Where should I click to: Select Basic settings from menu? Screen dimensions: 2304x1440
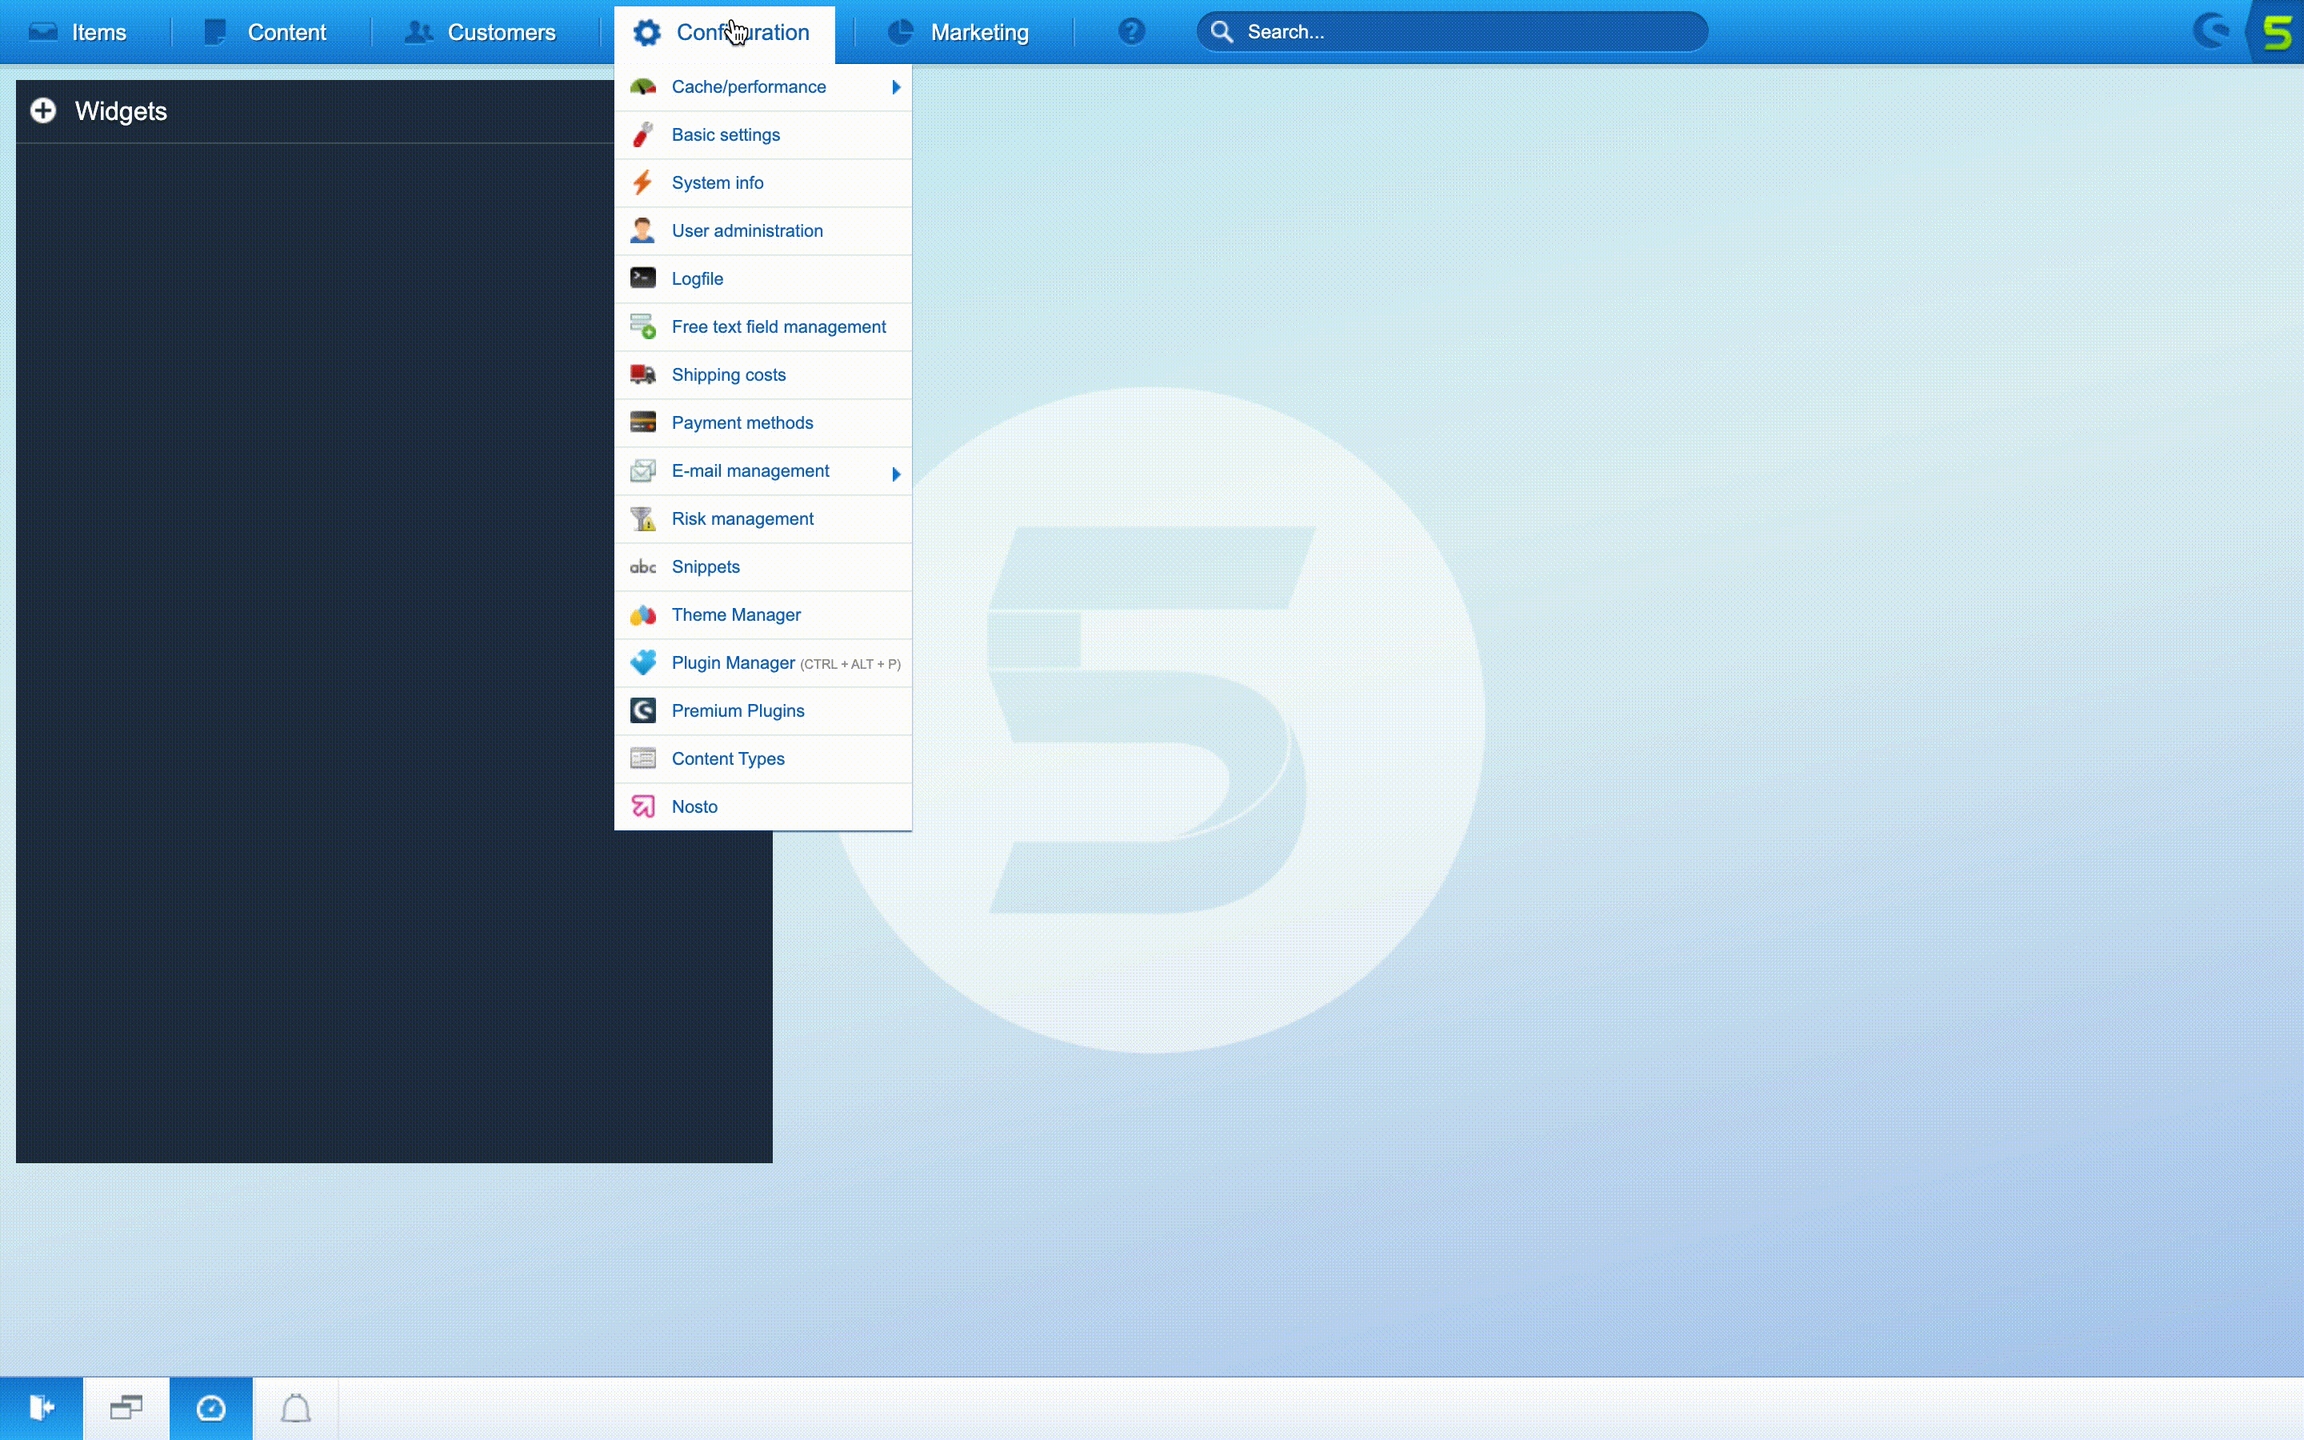tap(726, 135)
